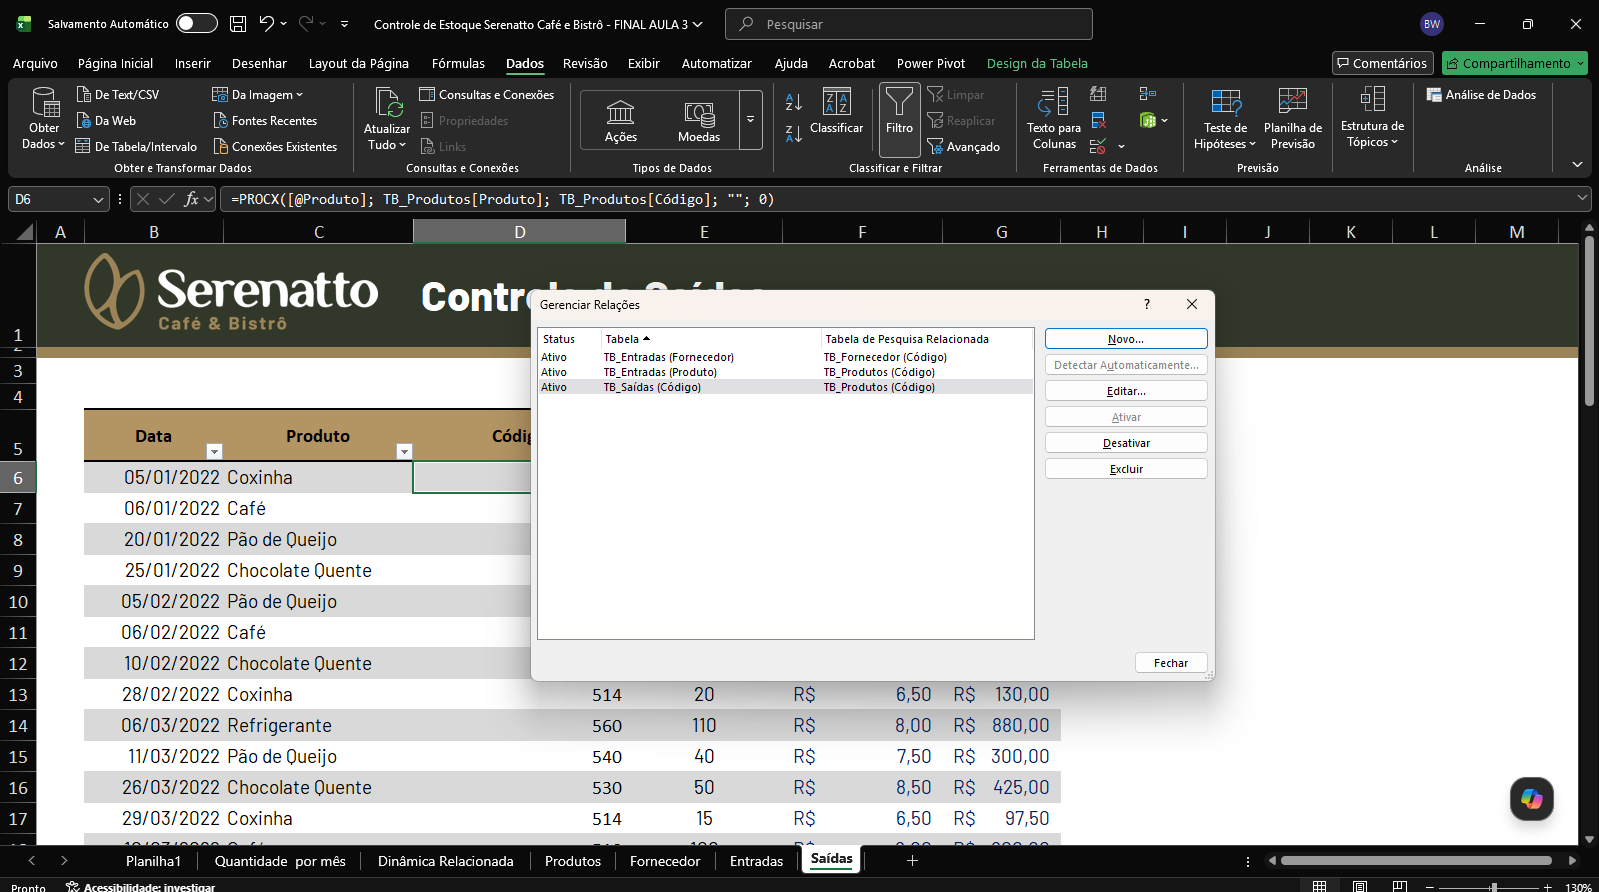Click the Flash Fill icon
Screen dimensions: 1599x892
point(1098,94)
